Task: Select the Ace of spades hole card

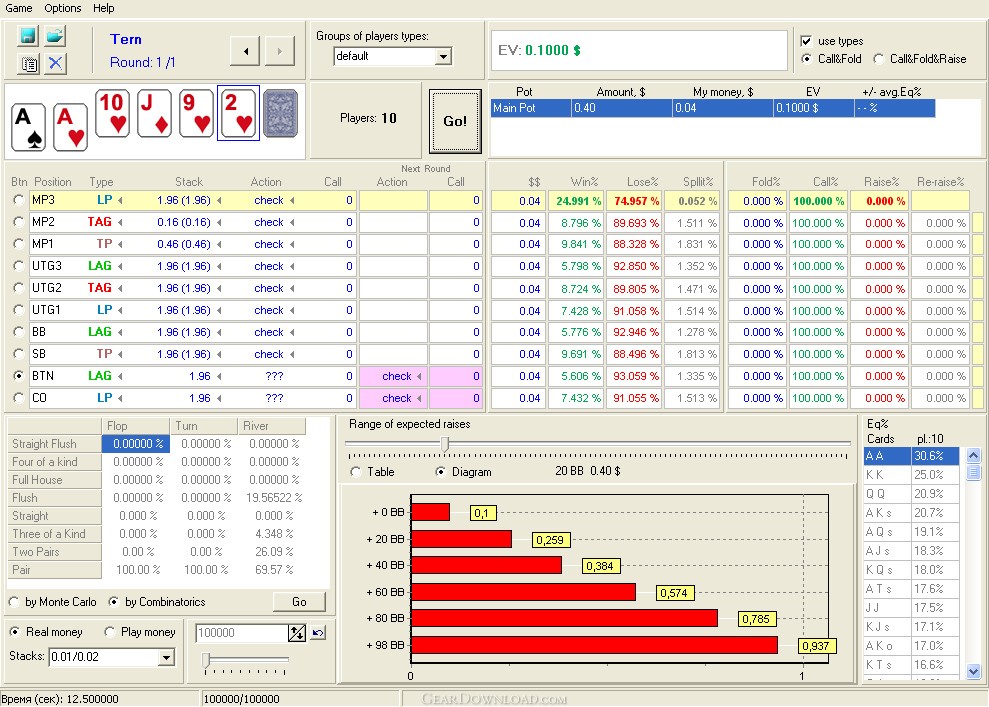Action: pyautogui.click(x=28, y=127)
